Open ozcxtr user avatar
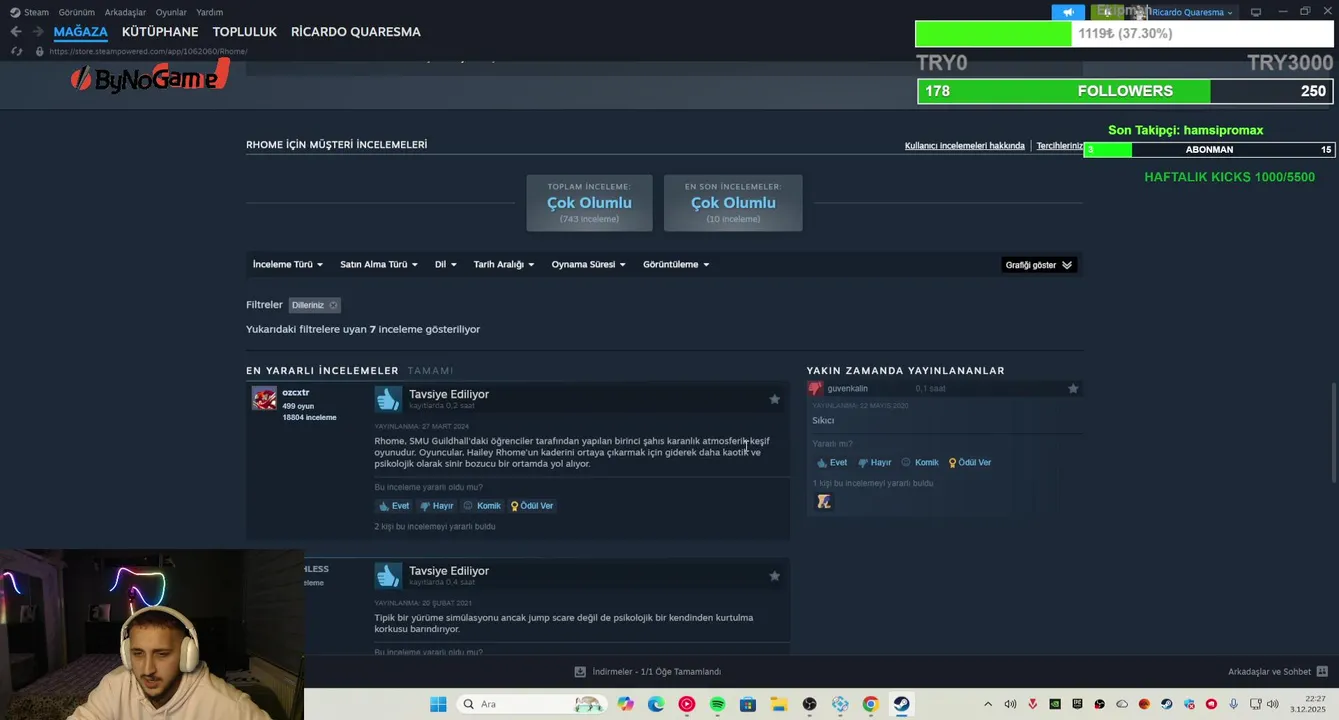The image size is (1339, 720). 264,398
